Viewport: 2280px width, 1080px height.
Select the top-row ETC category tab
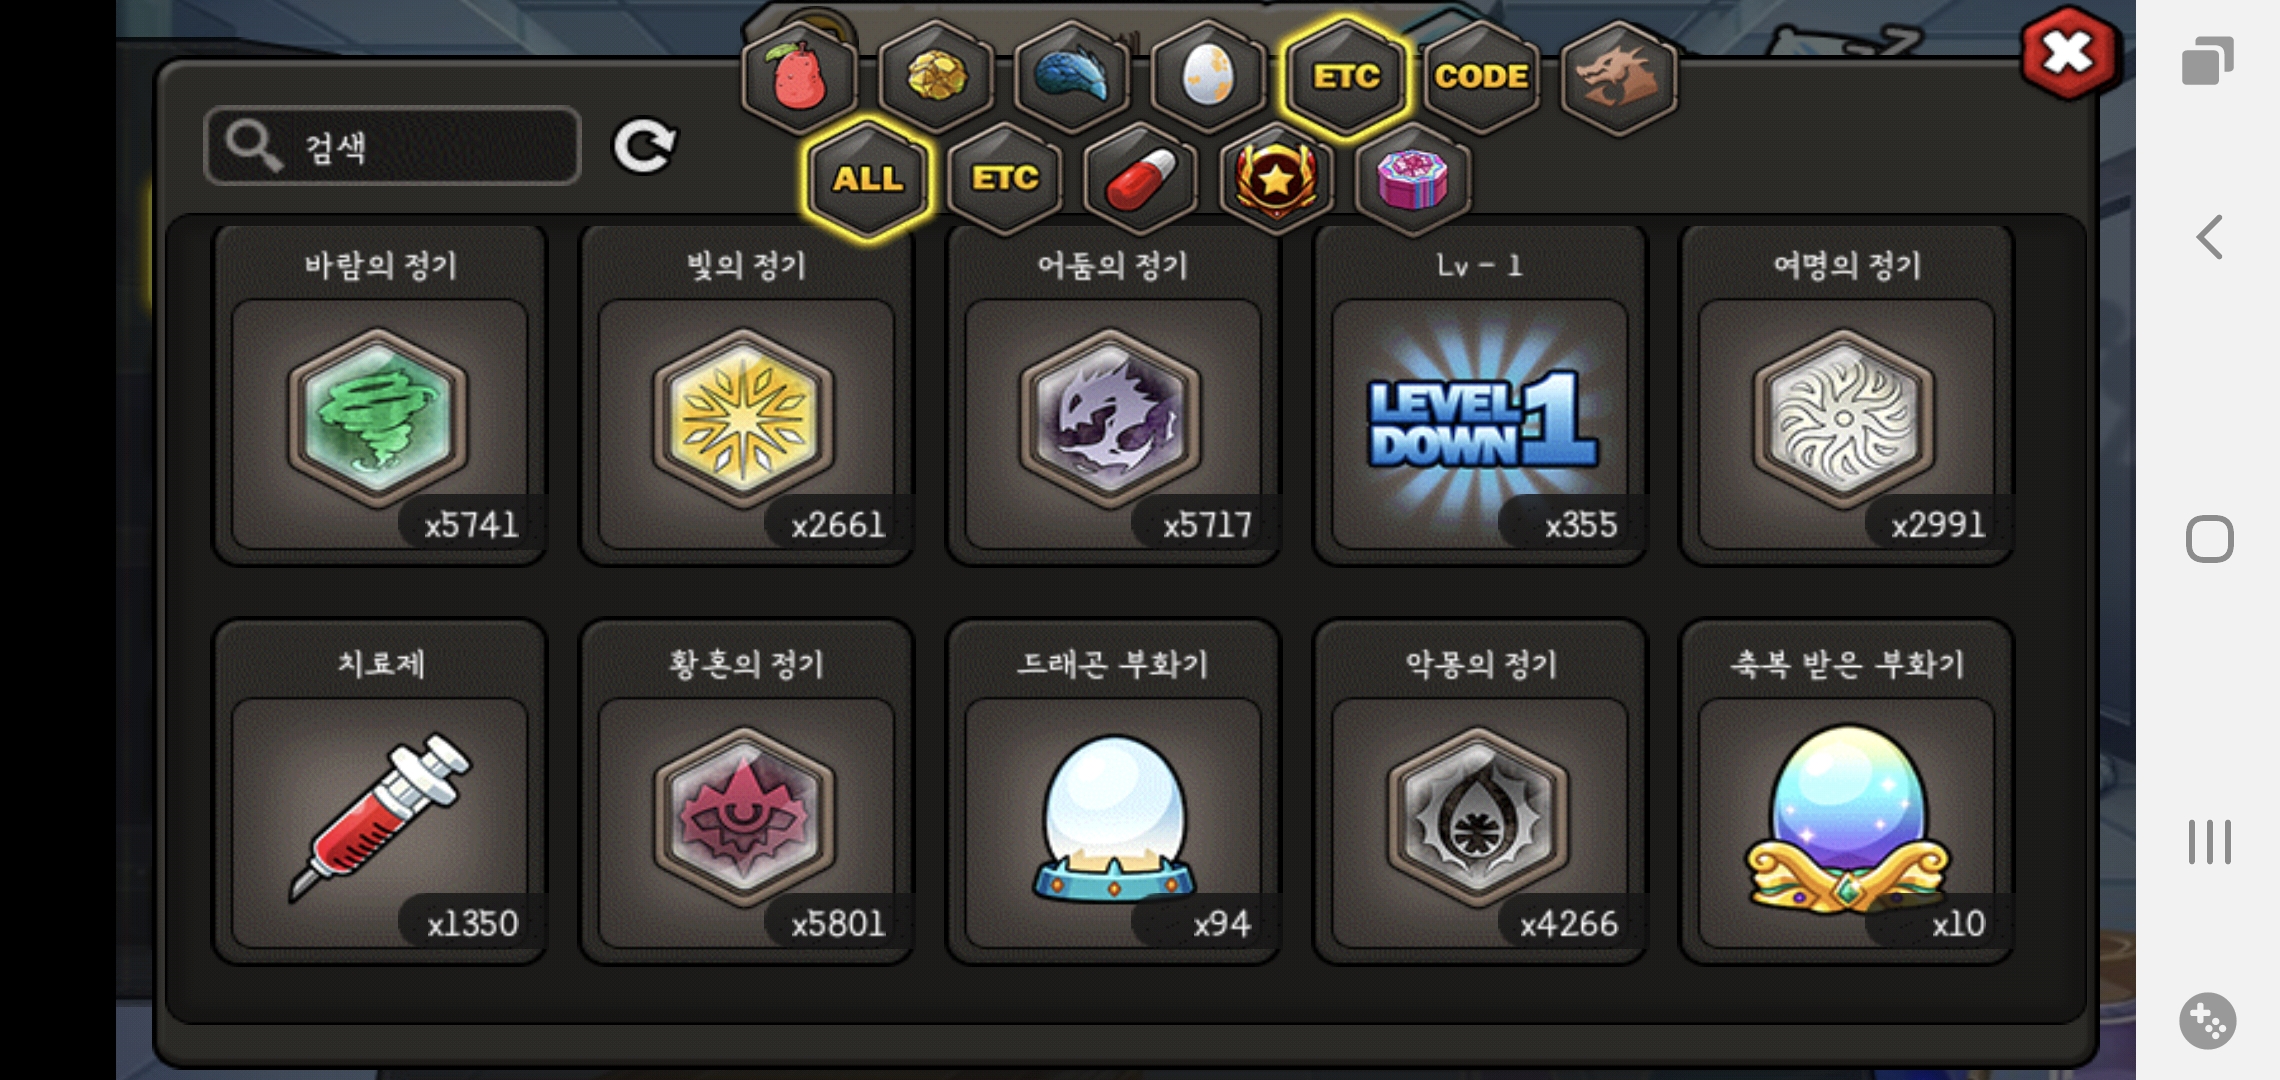click(1346, 77)
